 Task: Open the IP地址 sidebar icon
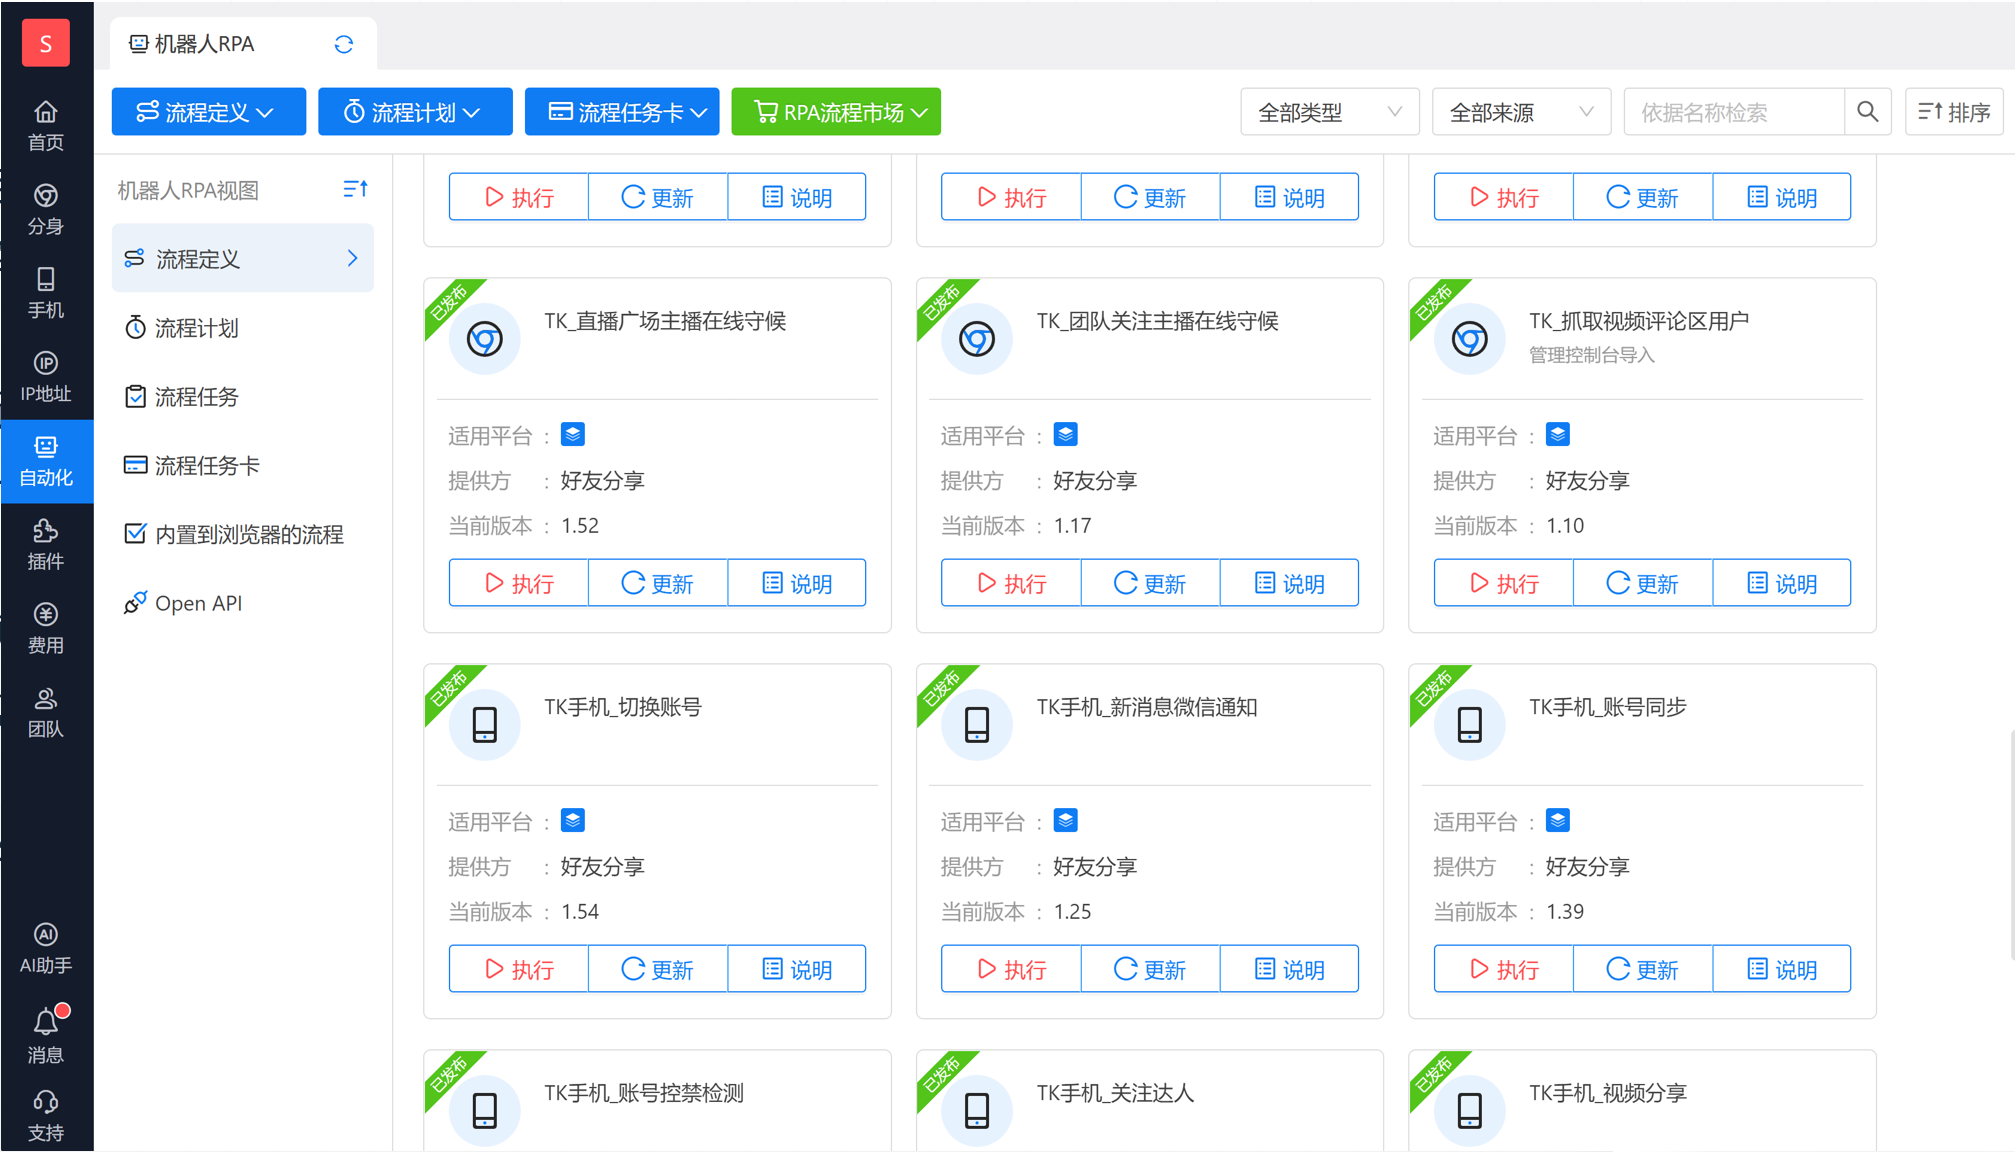pos(46,378)
